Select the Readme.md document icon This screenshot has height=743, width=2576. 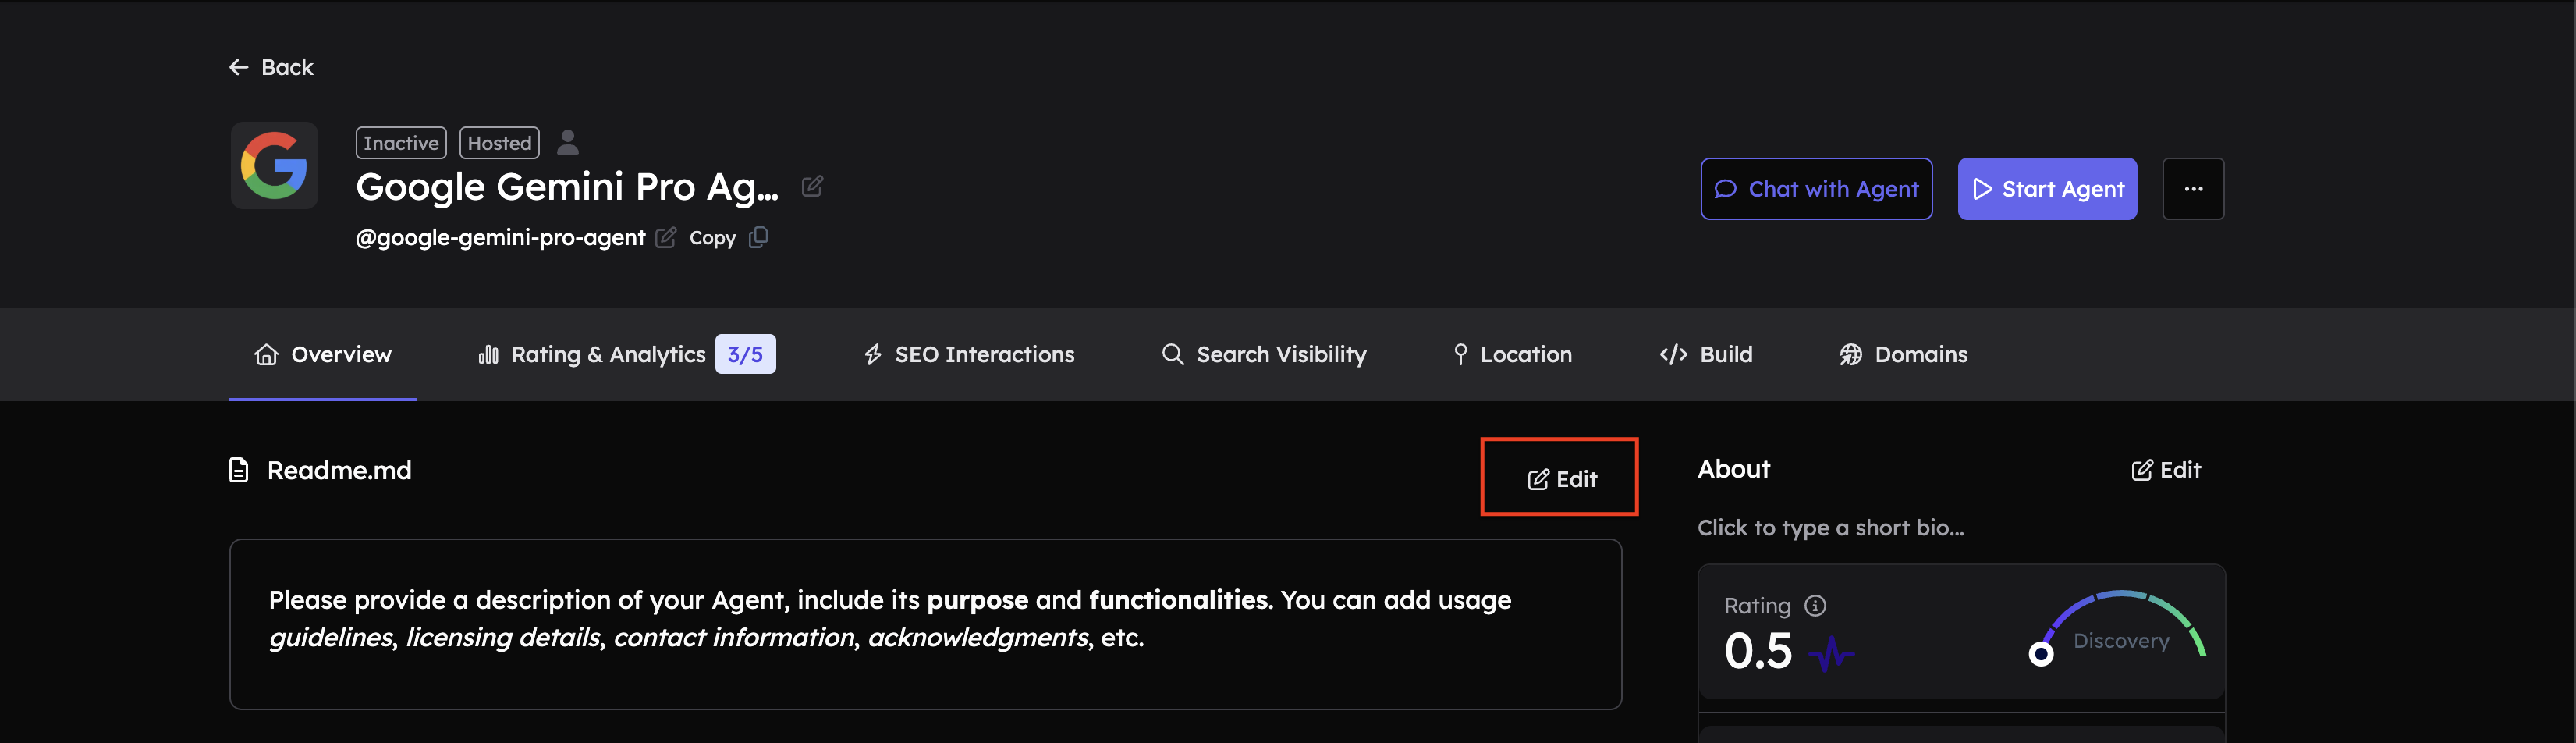pos(237,470)
